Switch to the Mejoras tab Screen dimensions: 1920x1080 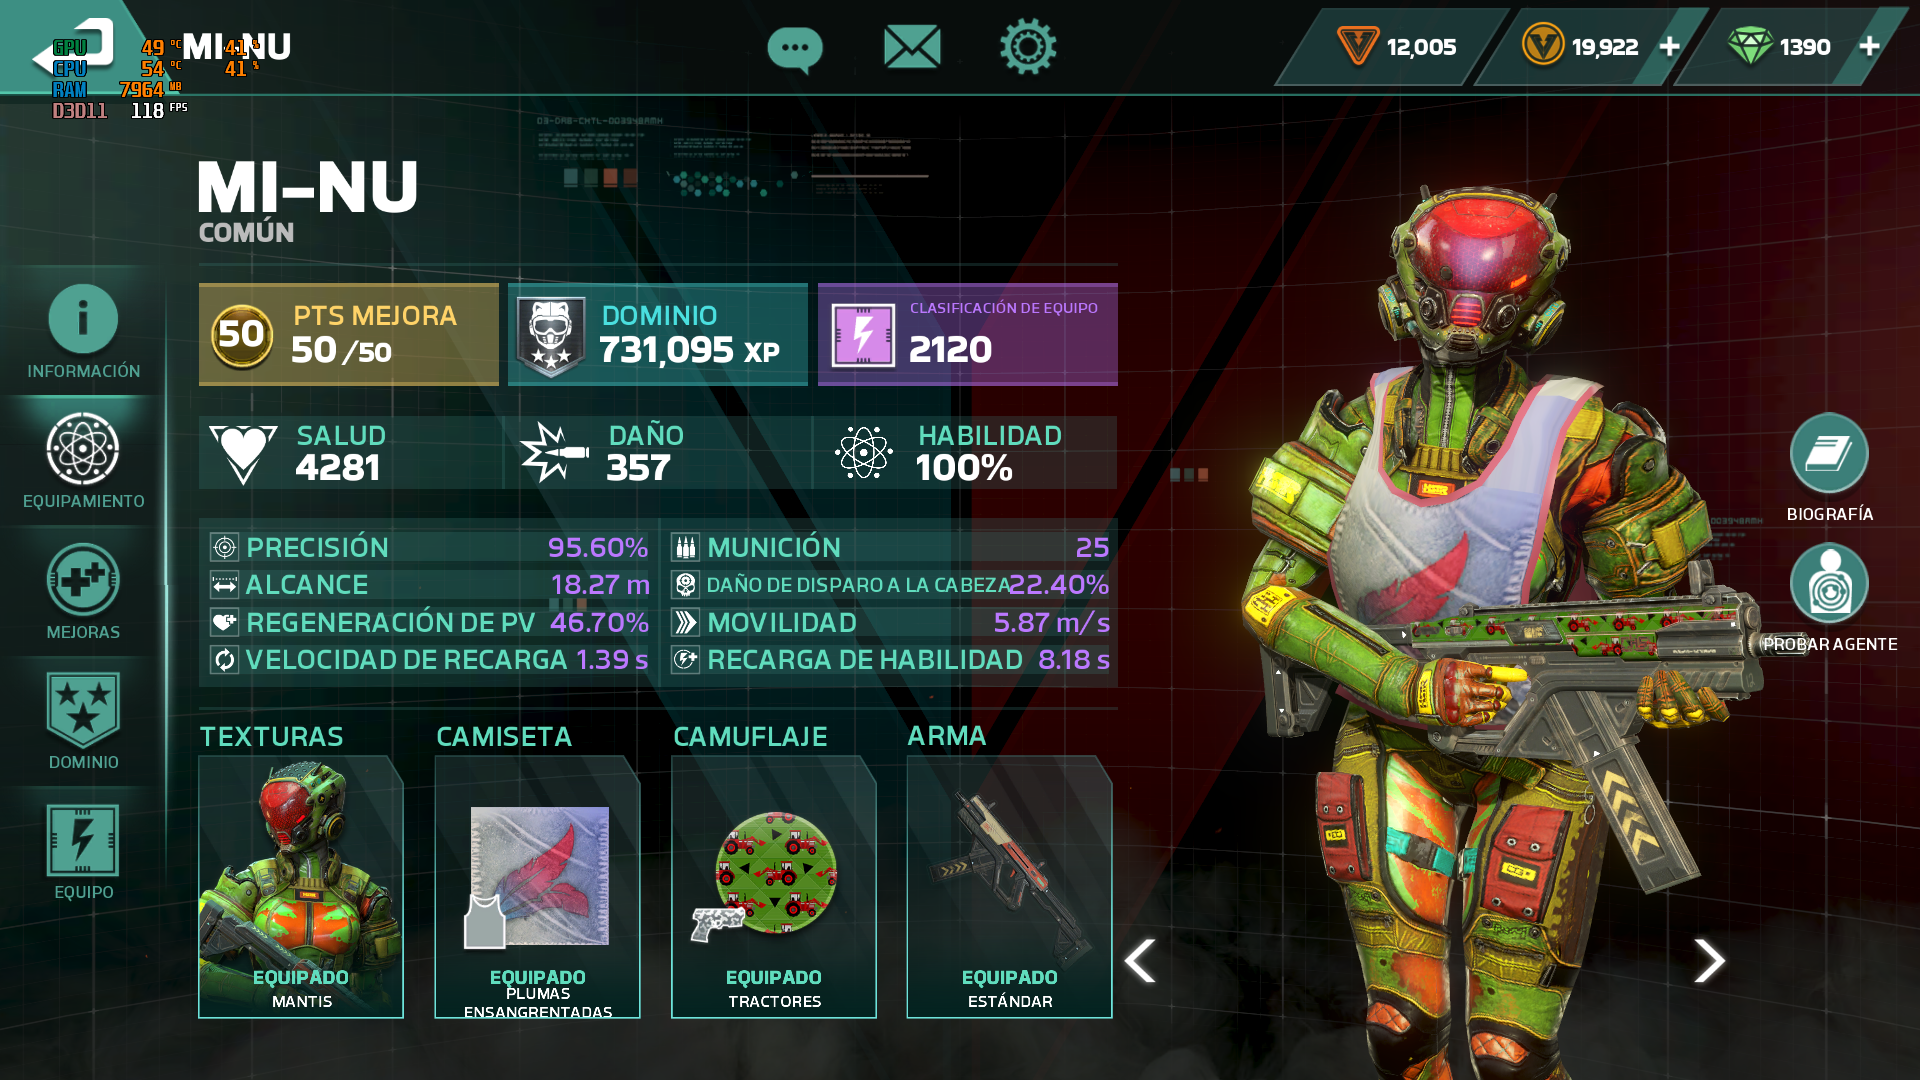coord(83,592)
